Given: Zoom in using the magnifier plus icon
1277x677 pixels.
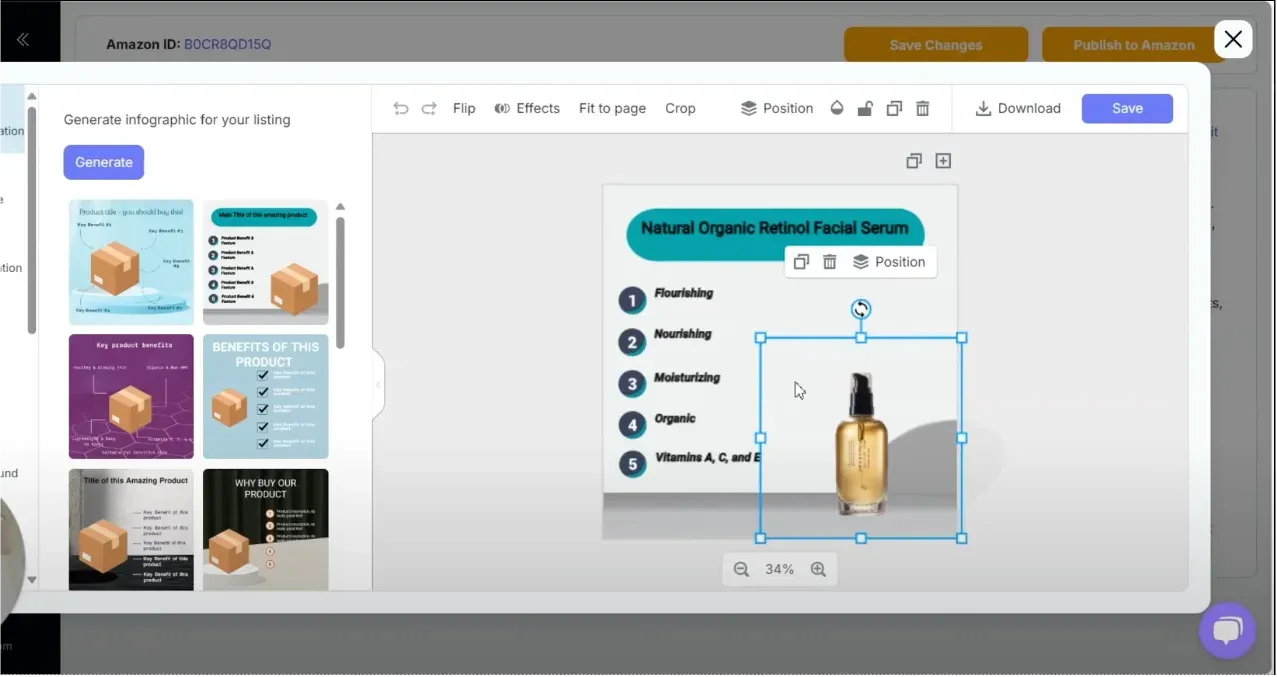Looking at the screenshot, I should (x=818, y=569).
